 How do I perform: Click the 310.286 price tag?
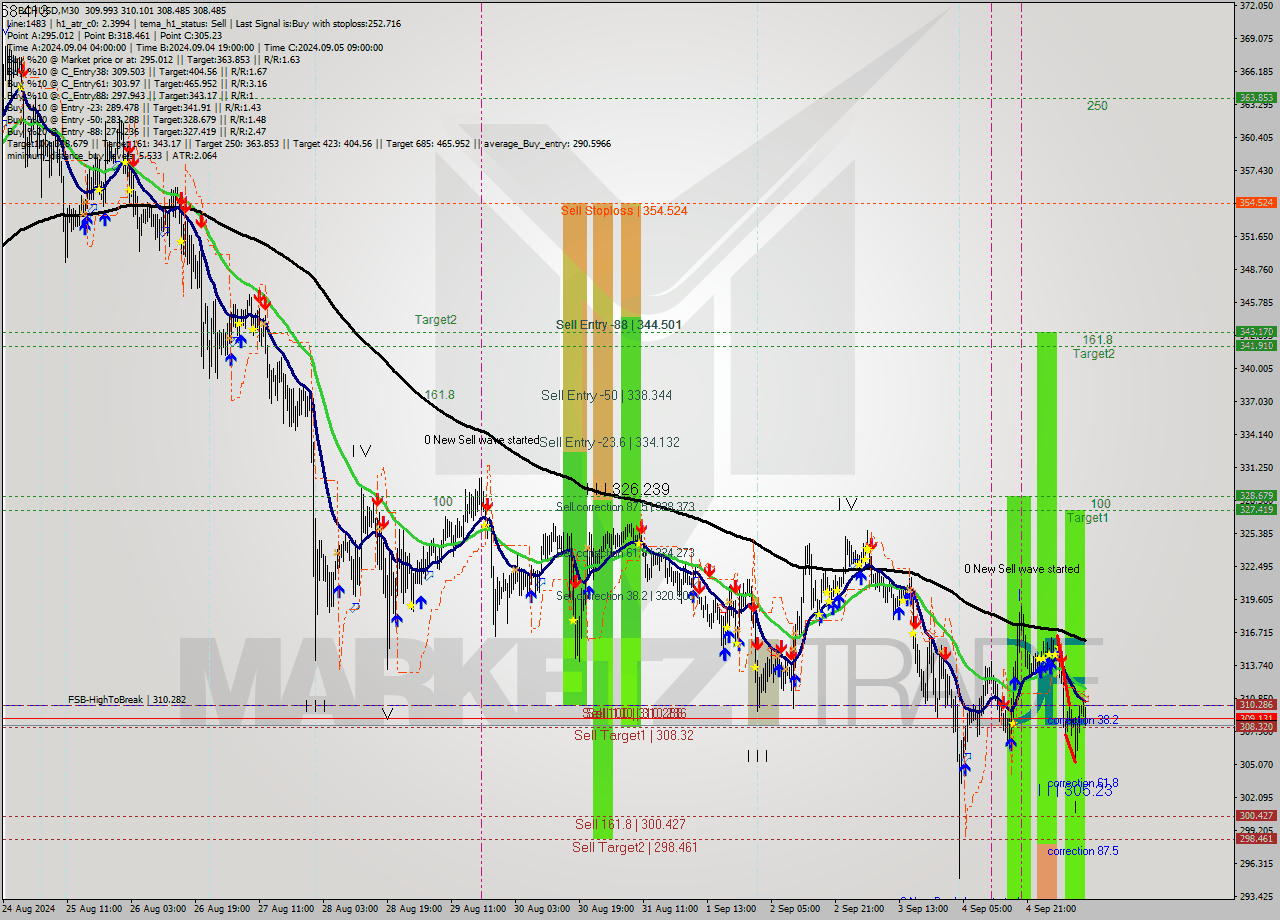click(1256, 705)
